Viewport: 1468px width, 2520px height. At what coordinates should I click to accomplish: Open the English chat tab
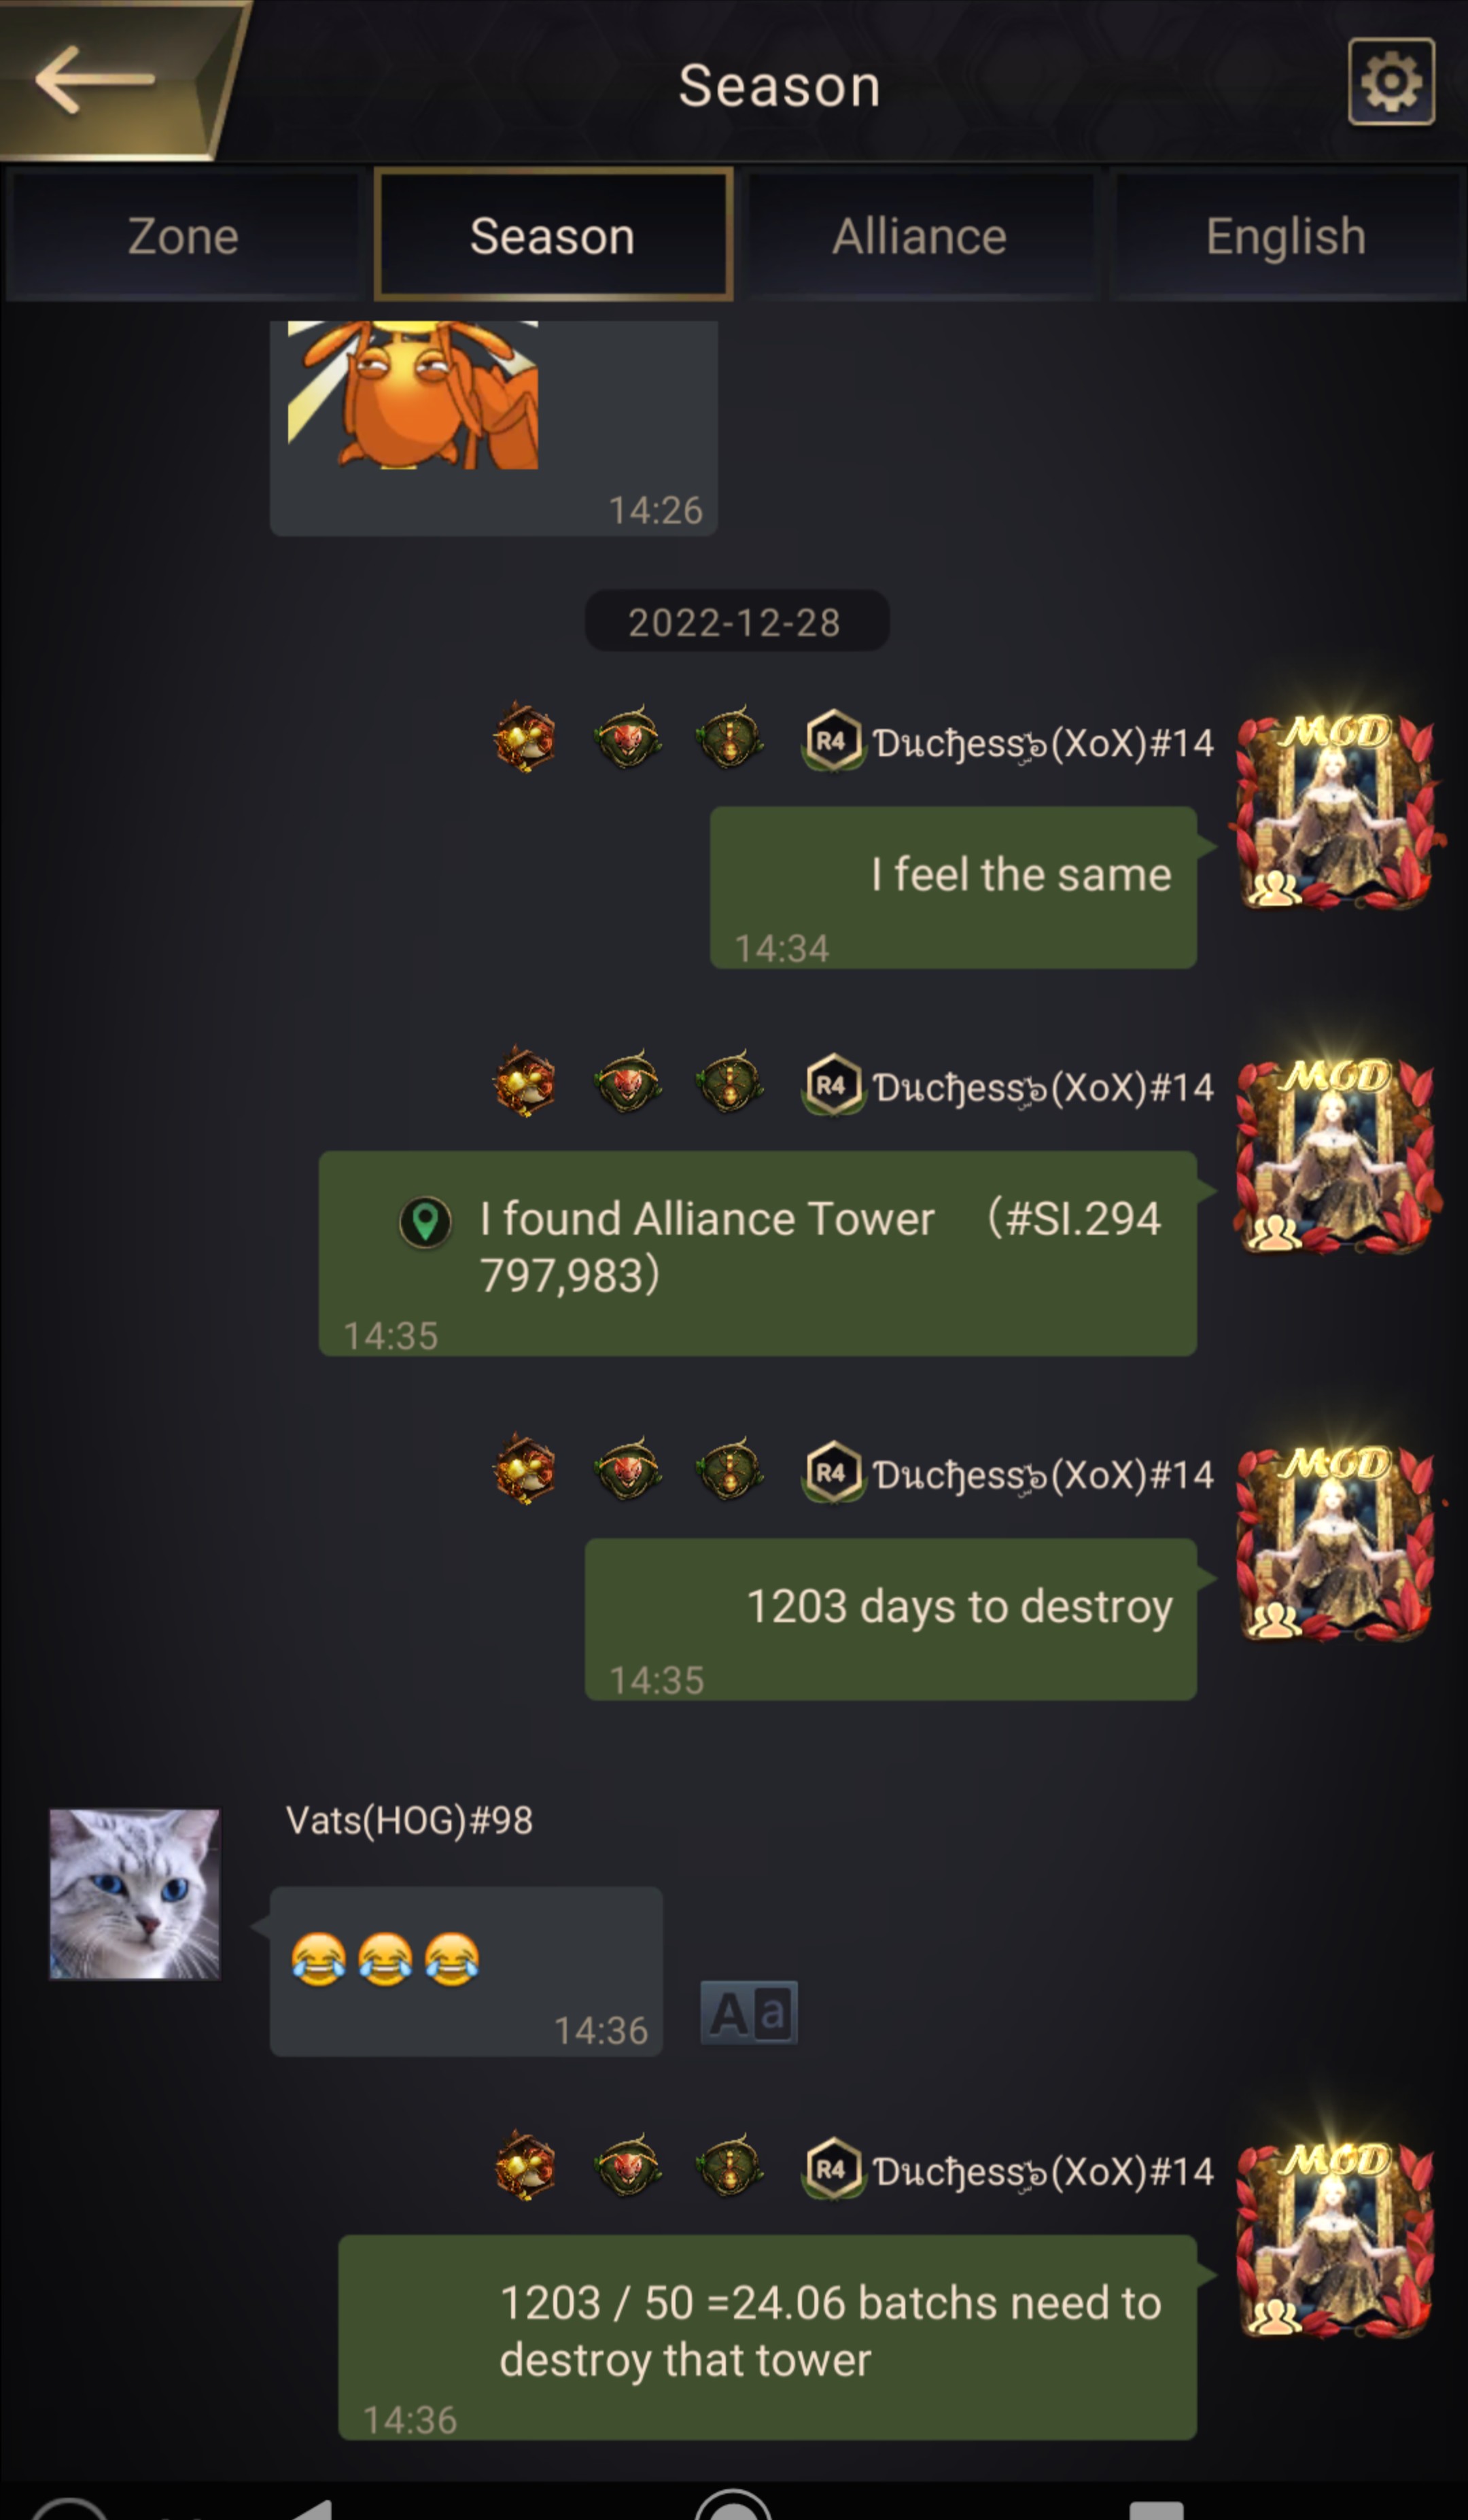point(1286,236)
